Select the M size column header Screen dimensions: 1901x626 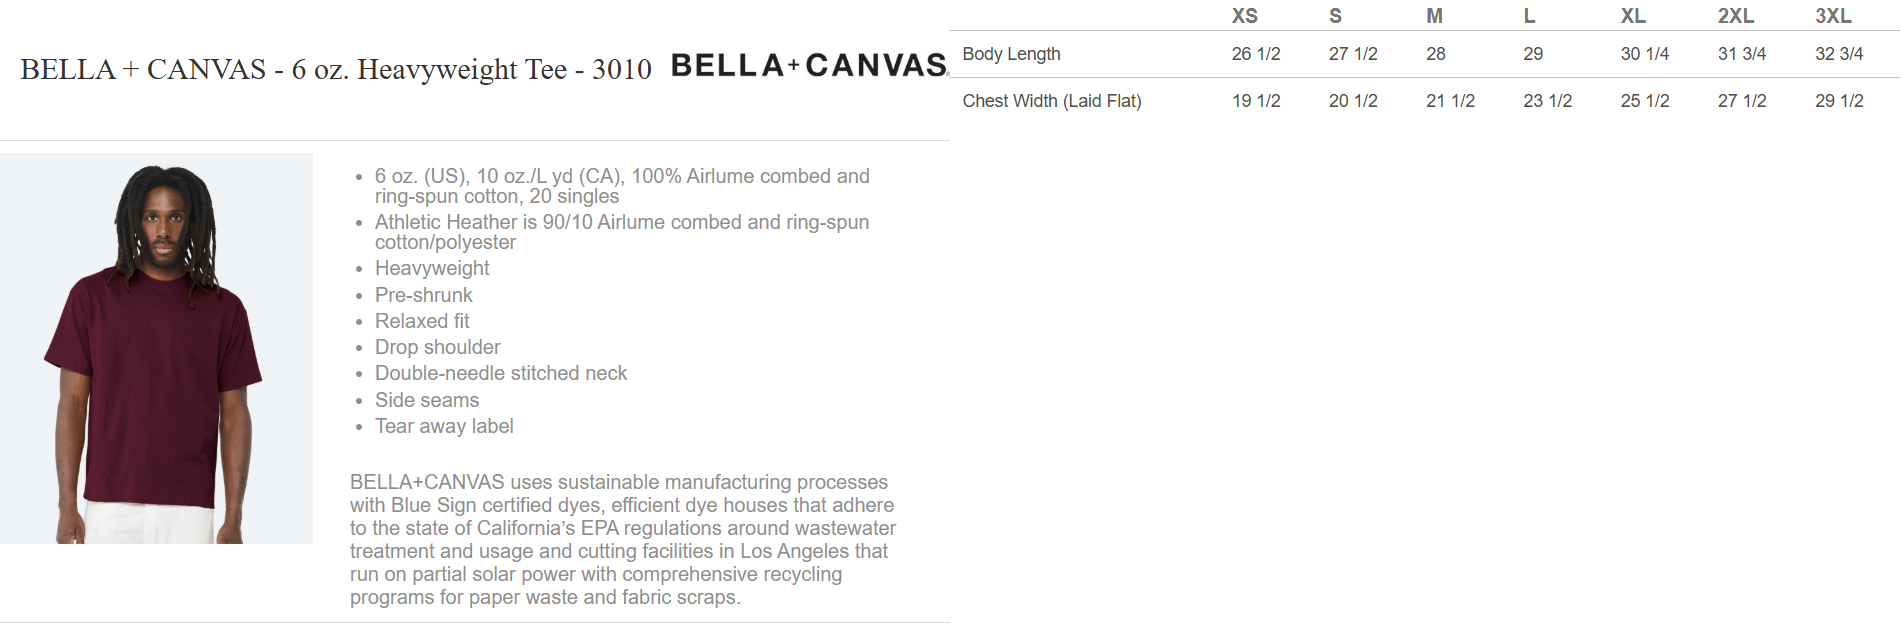point(1434,16)
